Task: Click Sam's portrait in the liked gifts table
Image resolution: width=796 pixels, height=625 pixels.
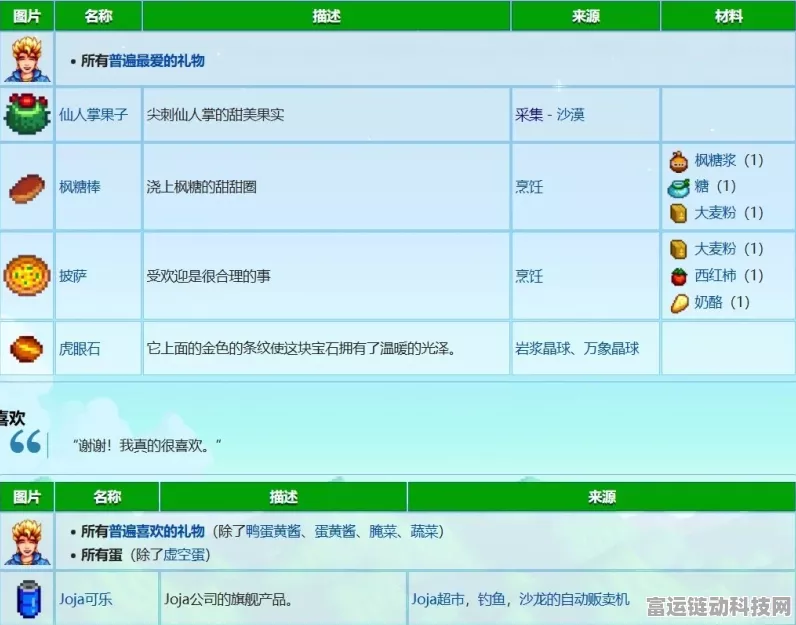Action: click(27, 542)
